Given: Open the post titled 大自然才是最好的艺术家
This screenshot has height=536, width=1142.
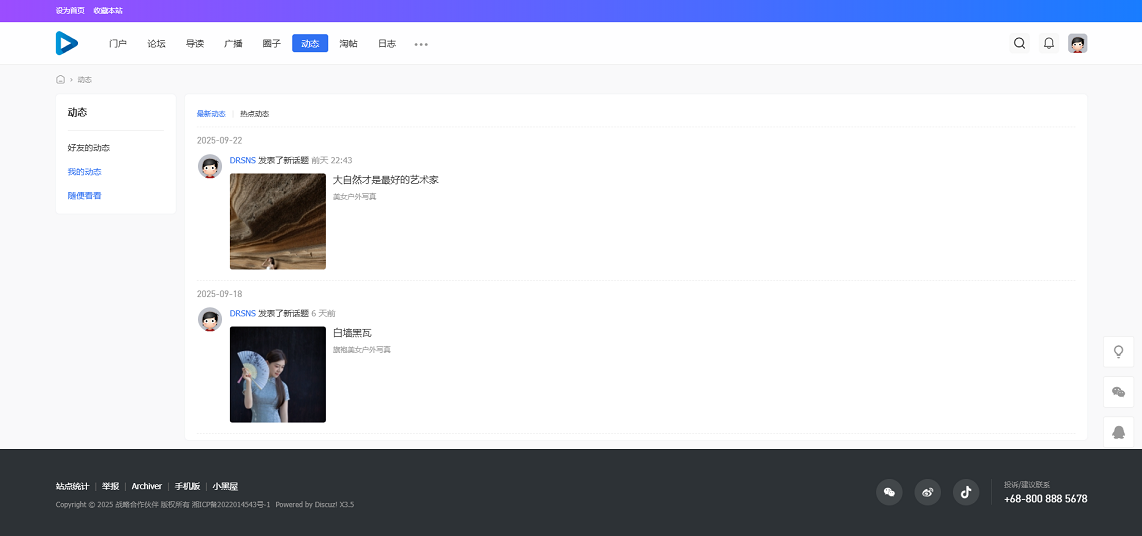Looking at the screenshot, I should click(385, 180).
